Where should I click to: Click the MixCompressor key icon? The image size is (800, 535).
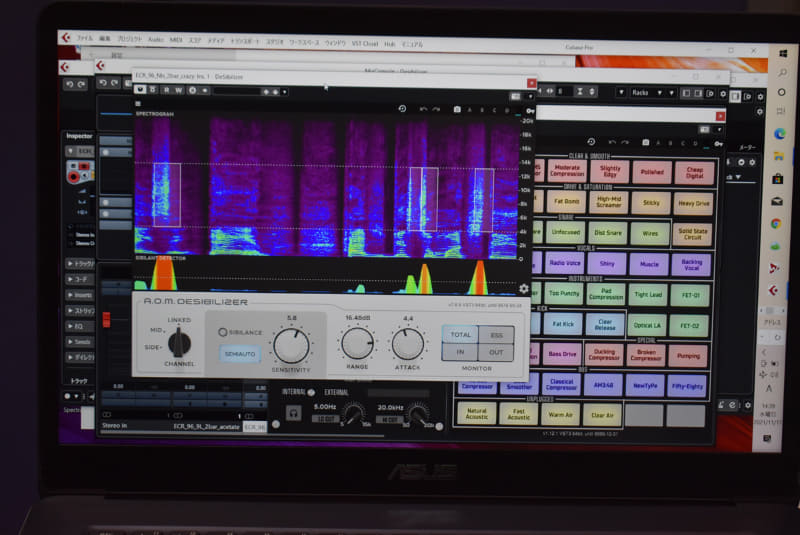click(x=718, y=144)
